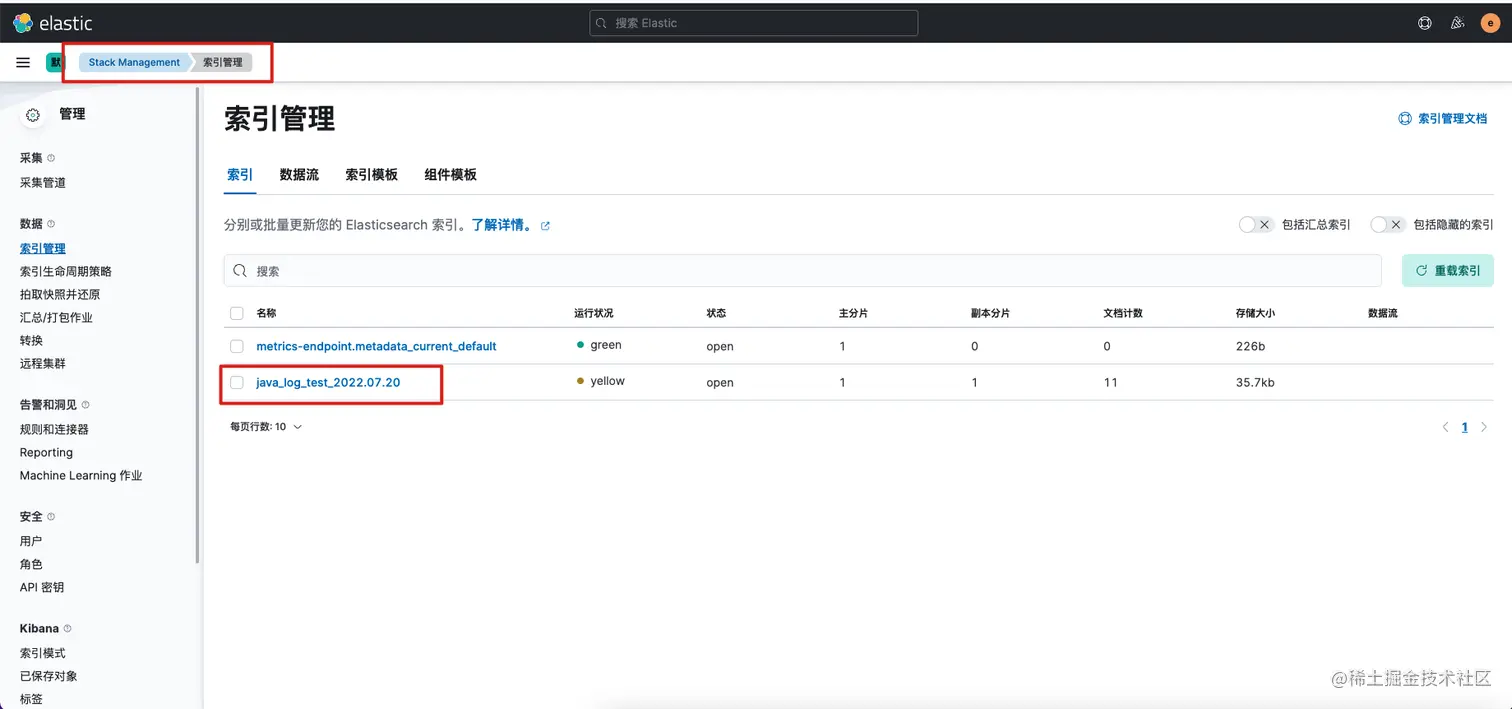Open the help menu lifebuoy icon
Image resolution: width=1512 pixels, height=709 pixels.
tap(1425, 22)
